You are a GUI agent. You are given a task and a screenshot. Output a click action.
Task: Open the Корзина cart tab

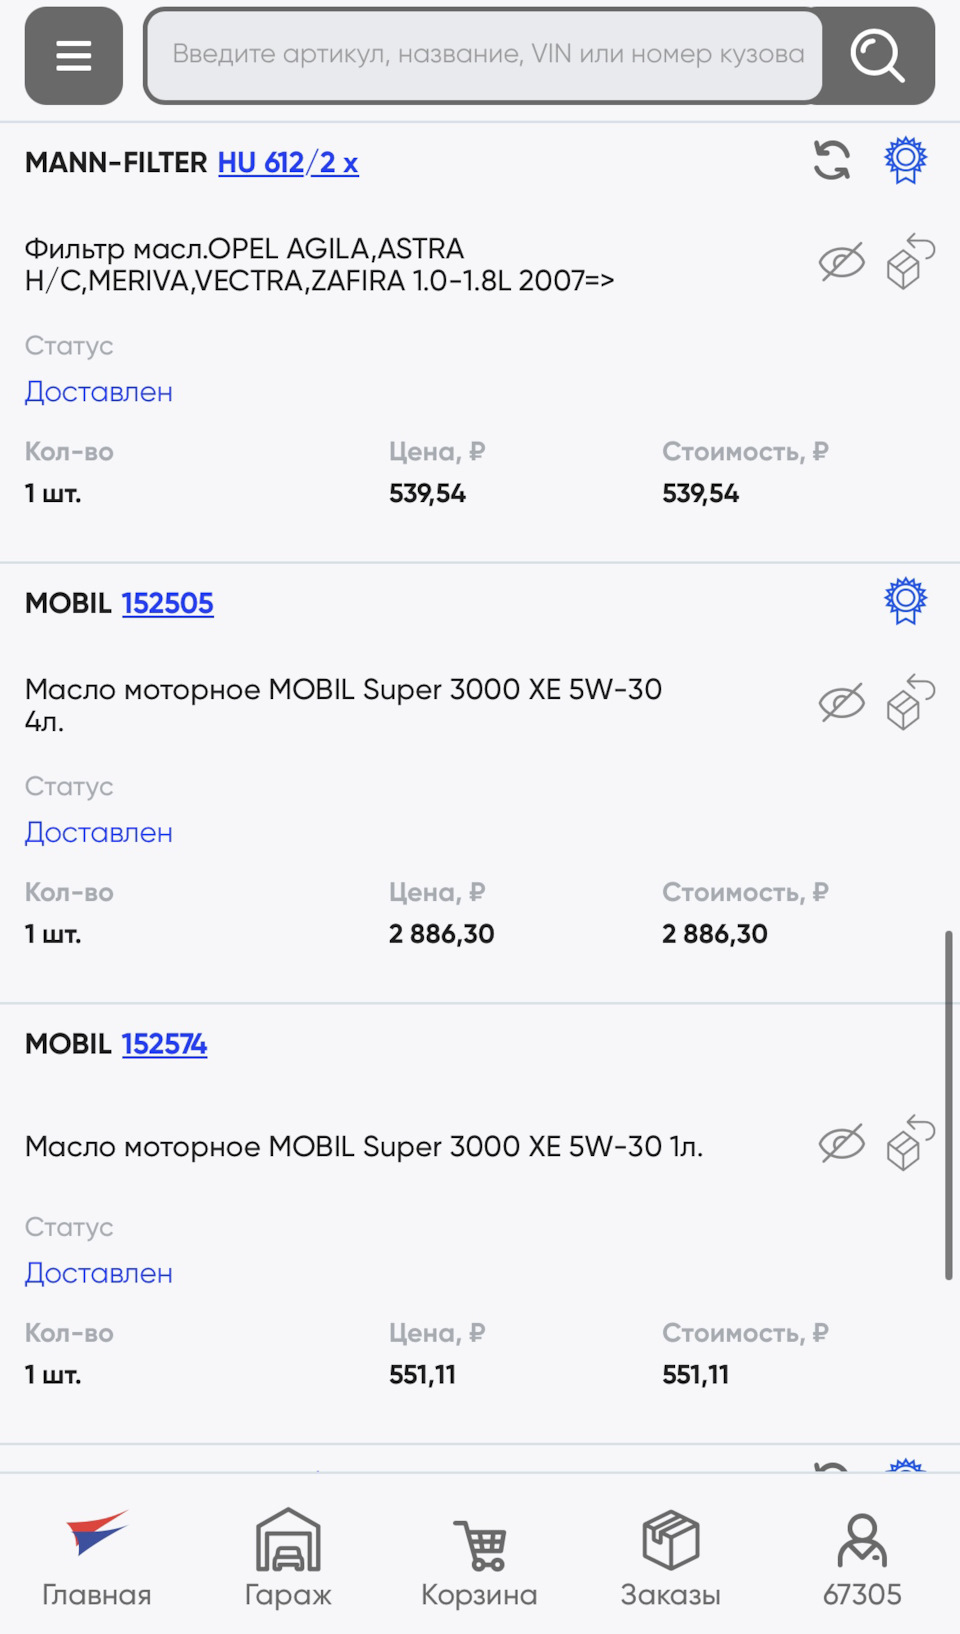point(479,1556)
